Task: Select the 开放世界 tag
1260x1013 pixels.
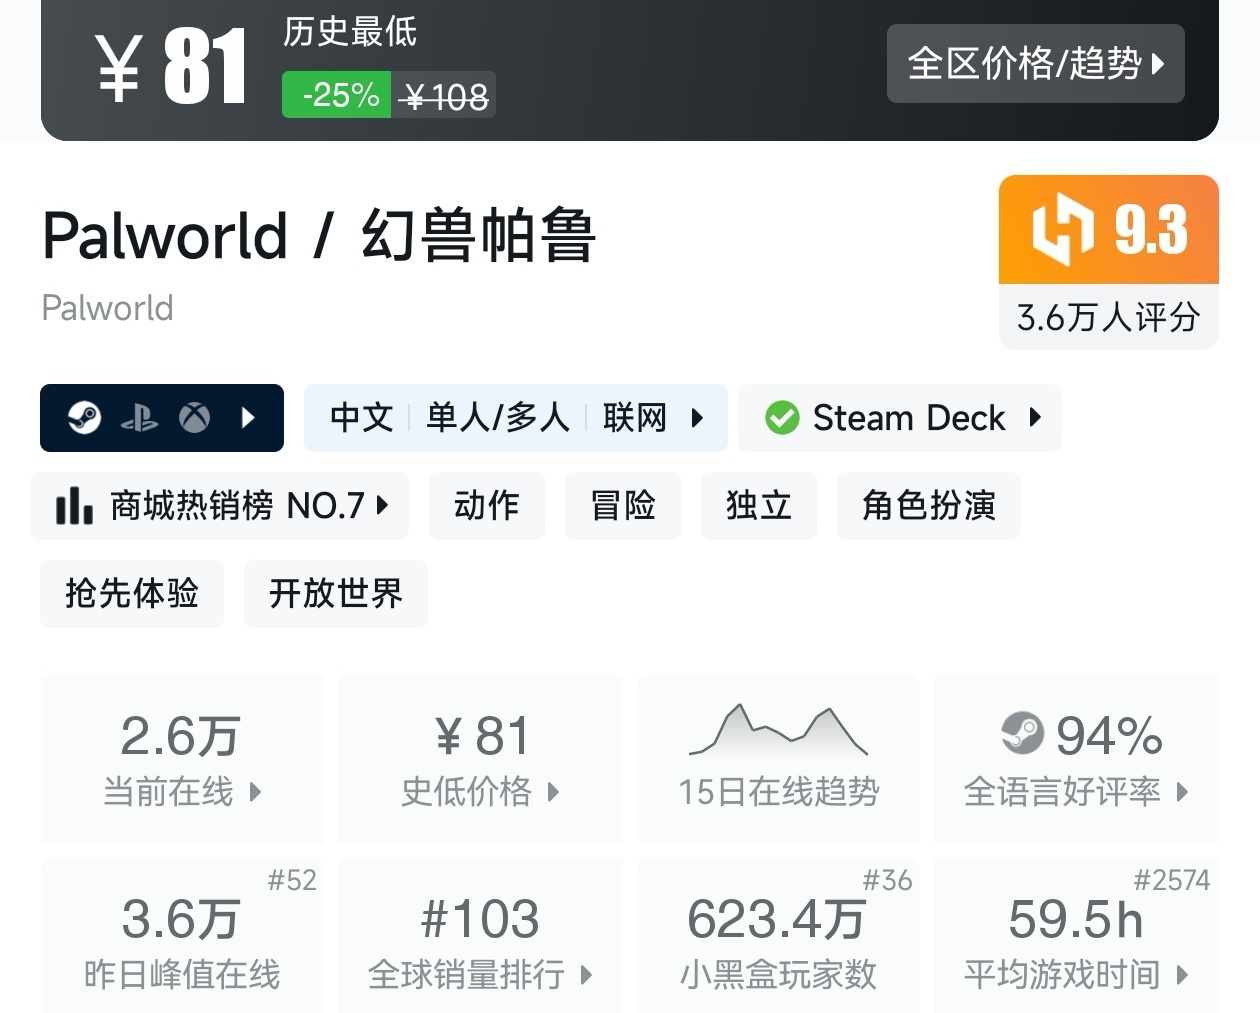Action: (336, 593)
